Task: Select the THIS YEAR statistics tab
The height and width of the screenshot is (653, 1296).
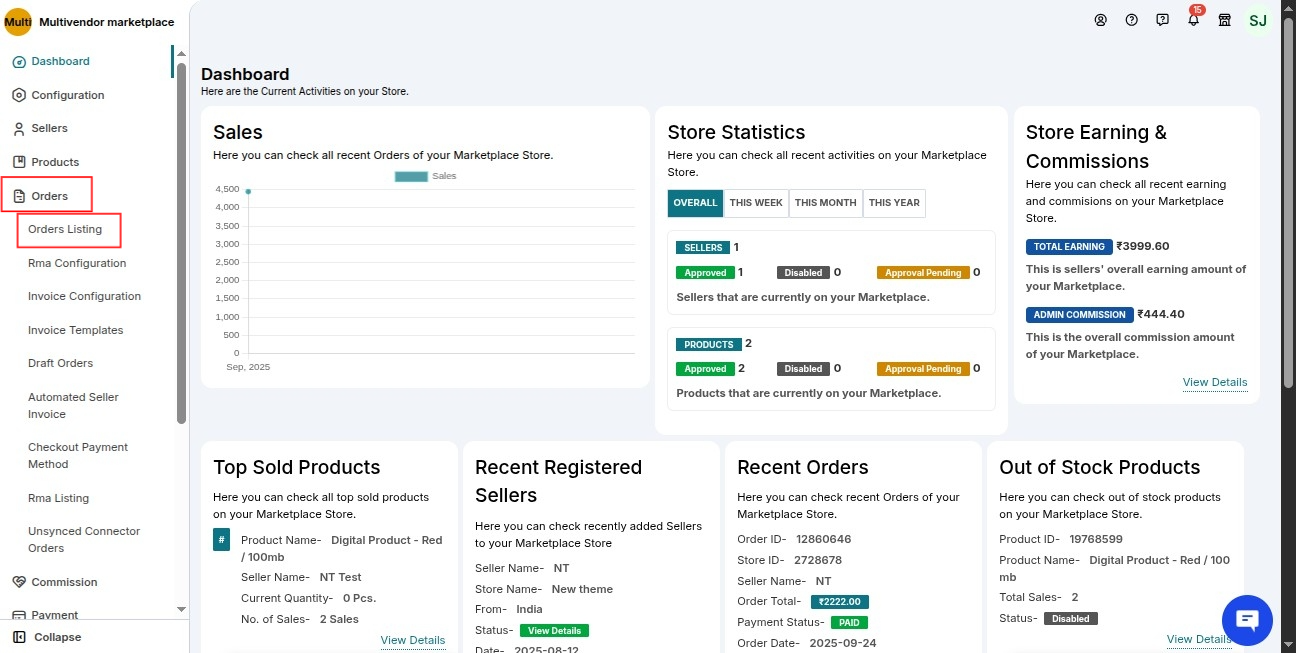Action: click(893, 203)
